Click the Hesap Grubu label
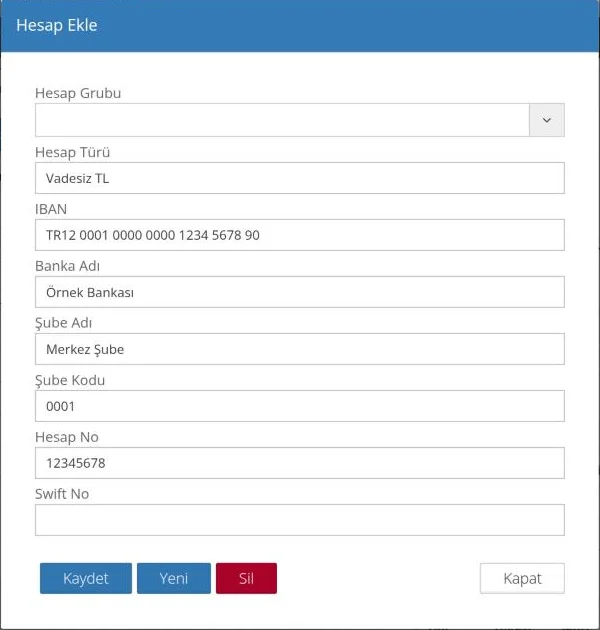The image size is (600, 630). pyautogui.click(x=78, y=93)
